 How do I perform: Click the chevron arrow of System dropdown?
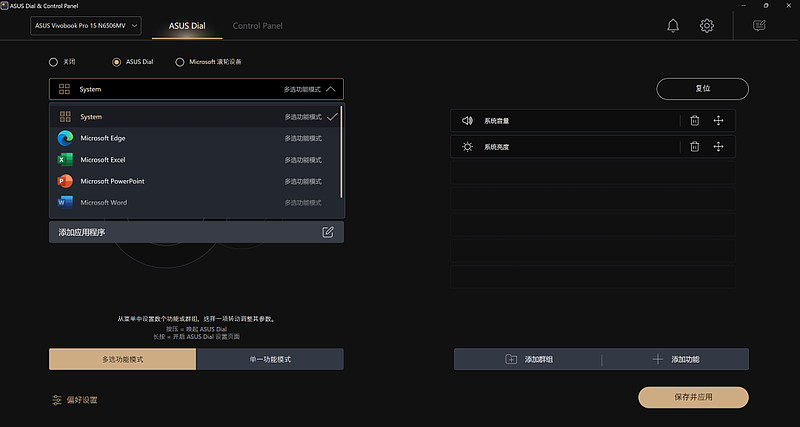331,89
